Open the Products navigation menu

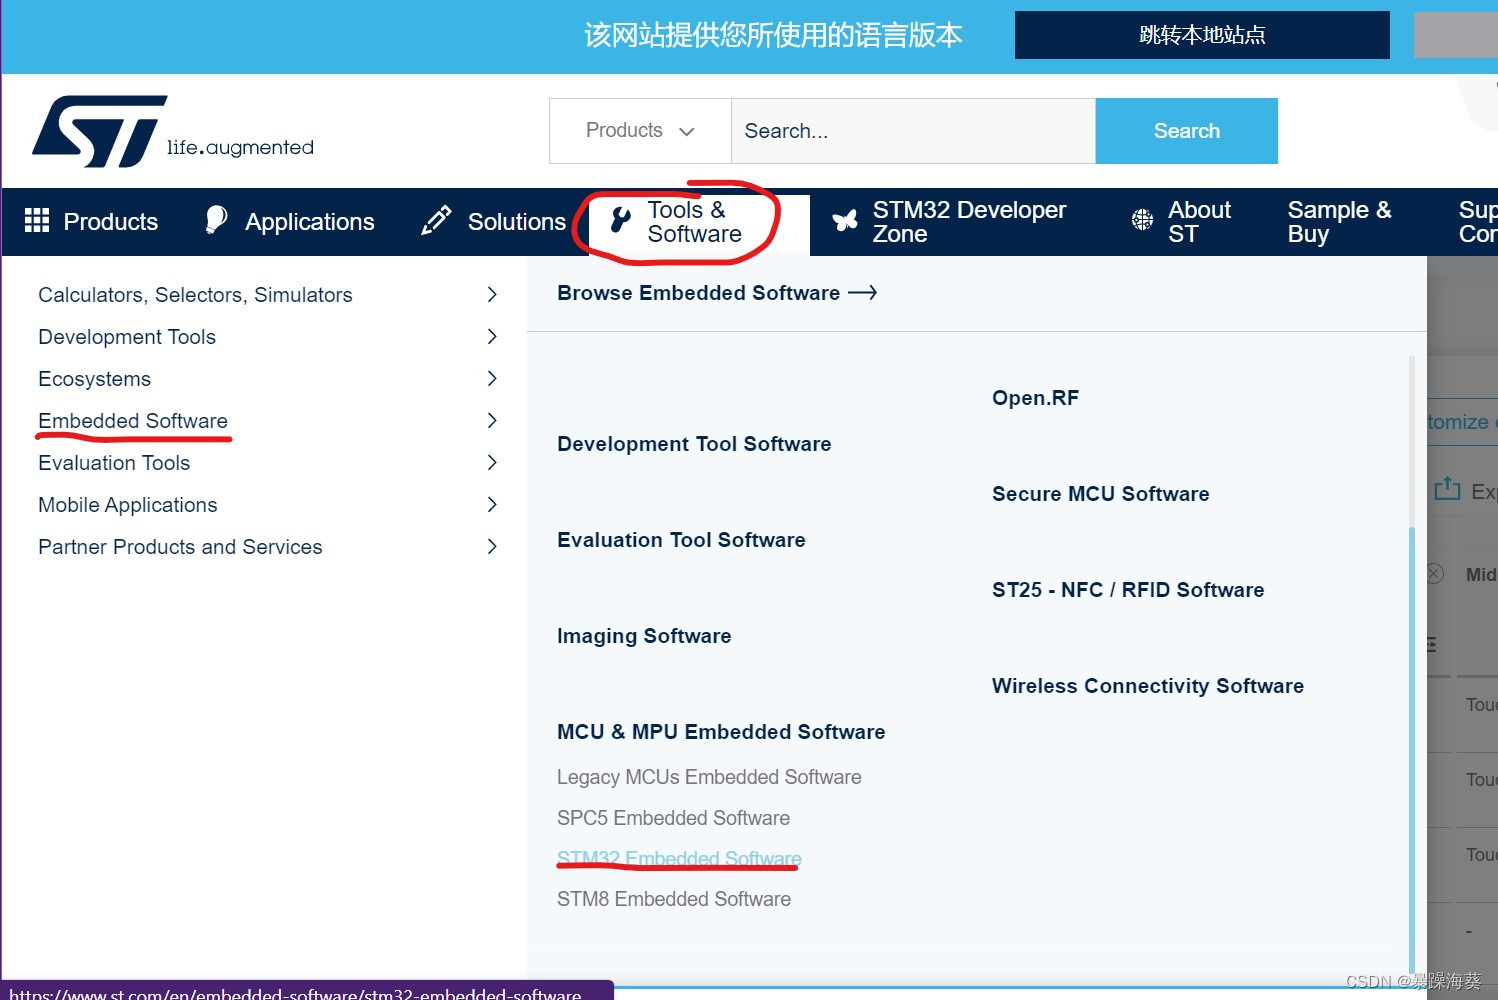tap(91, 221)
